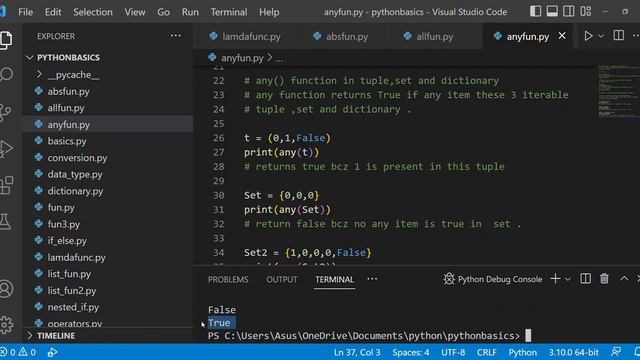Click breadcrumb ellipsis after anyfun.py
Screen dimensions: 640x360
(279, 58)
